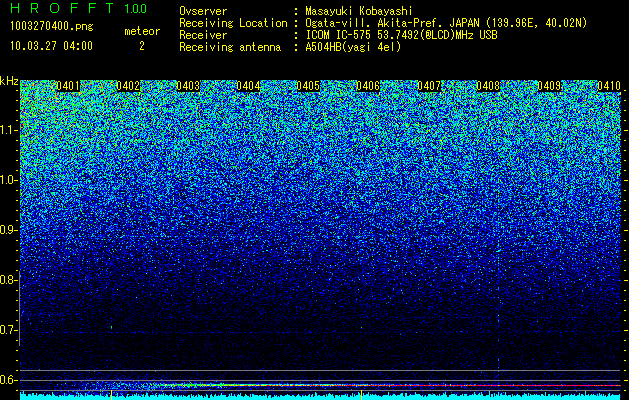Click the A504HB(yagi 4el) antenna value

(x=353, y=47)
